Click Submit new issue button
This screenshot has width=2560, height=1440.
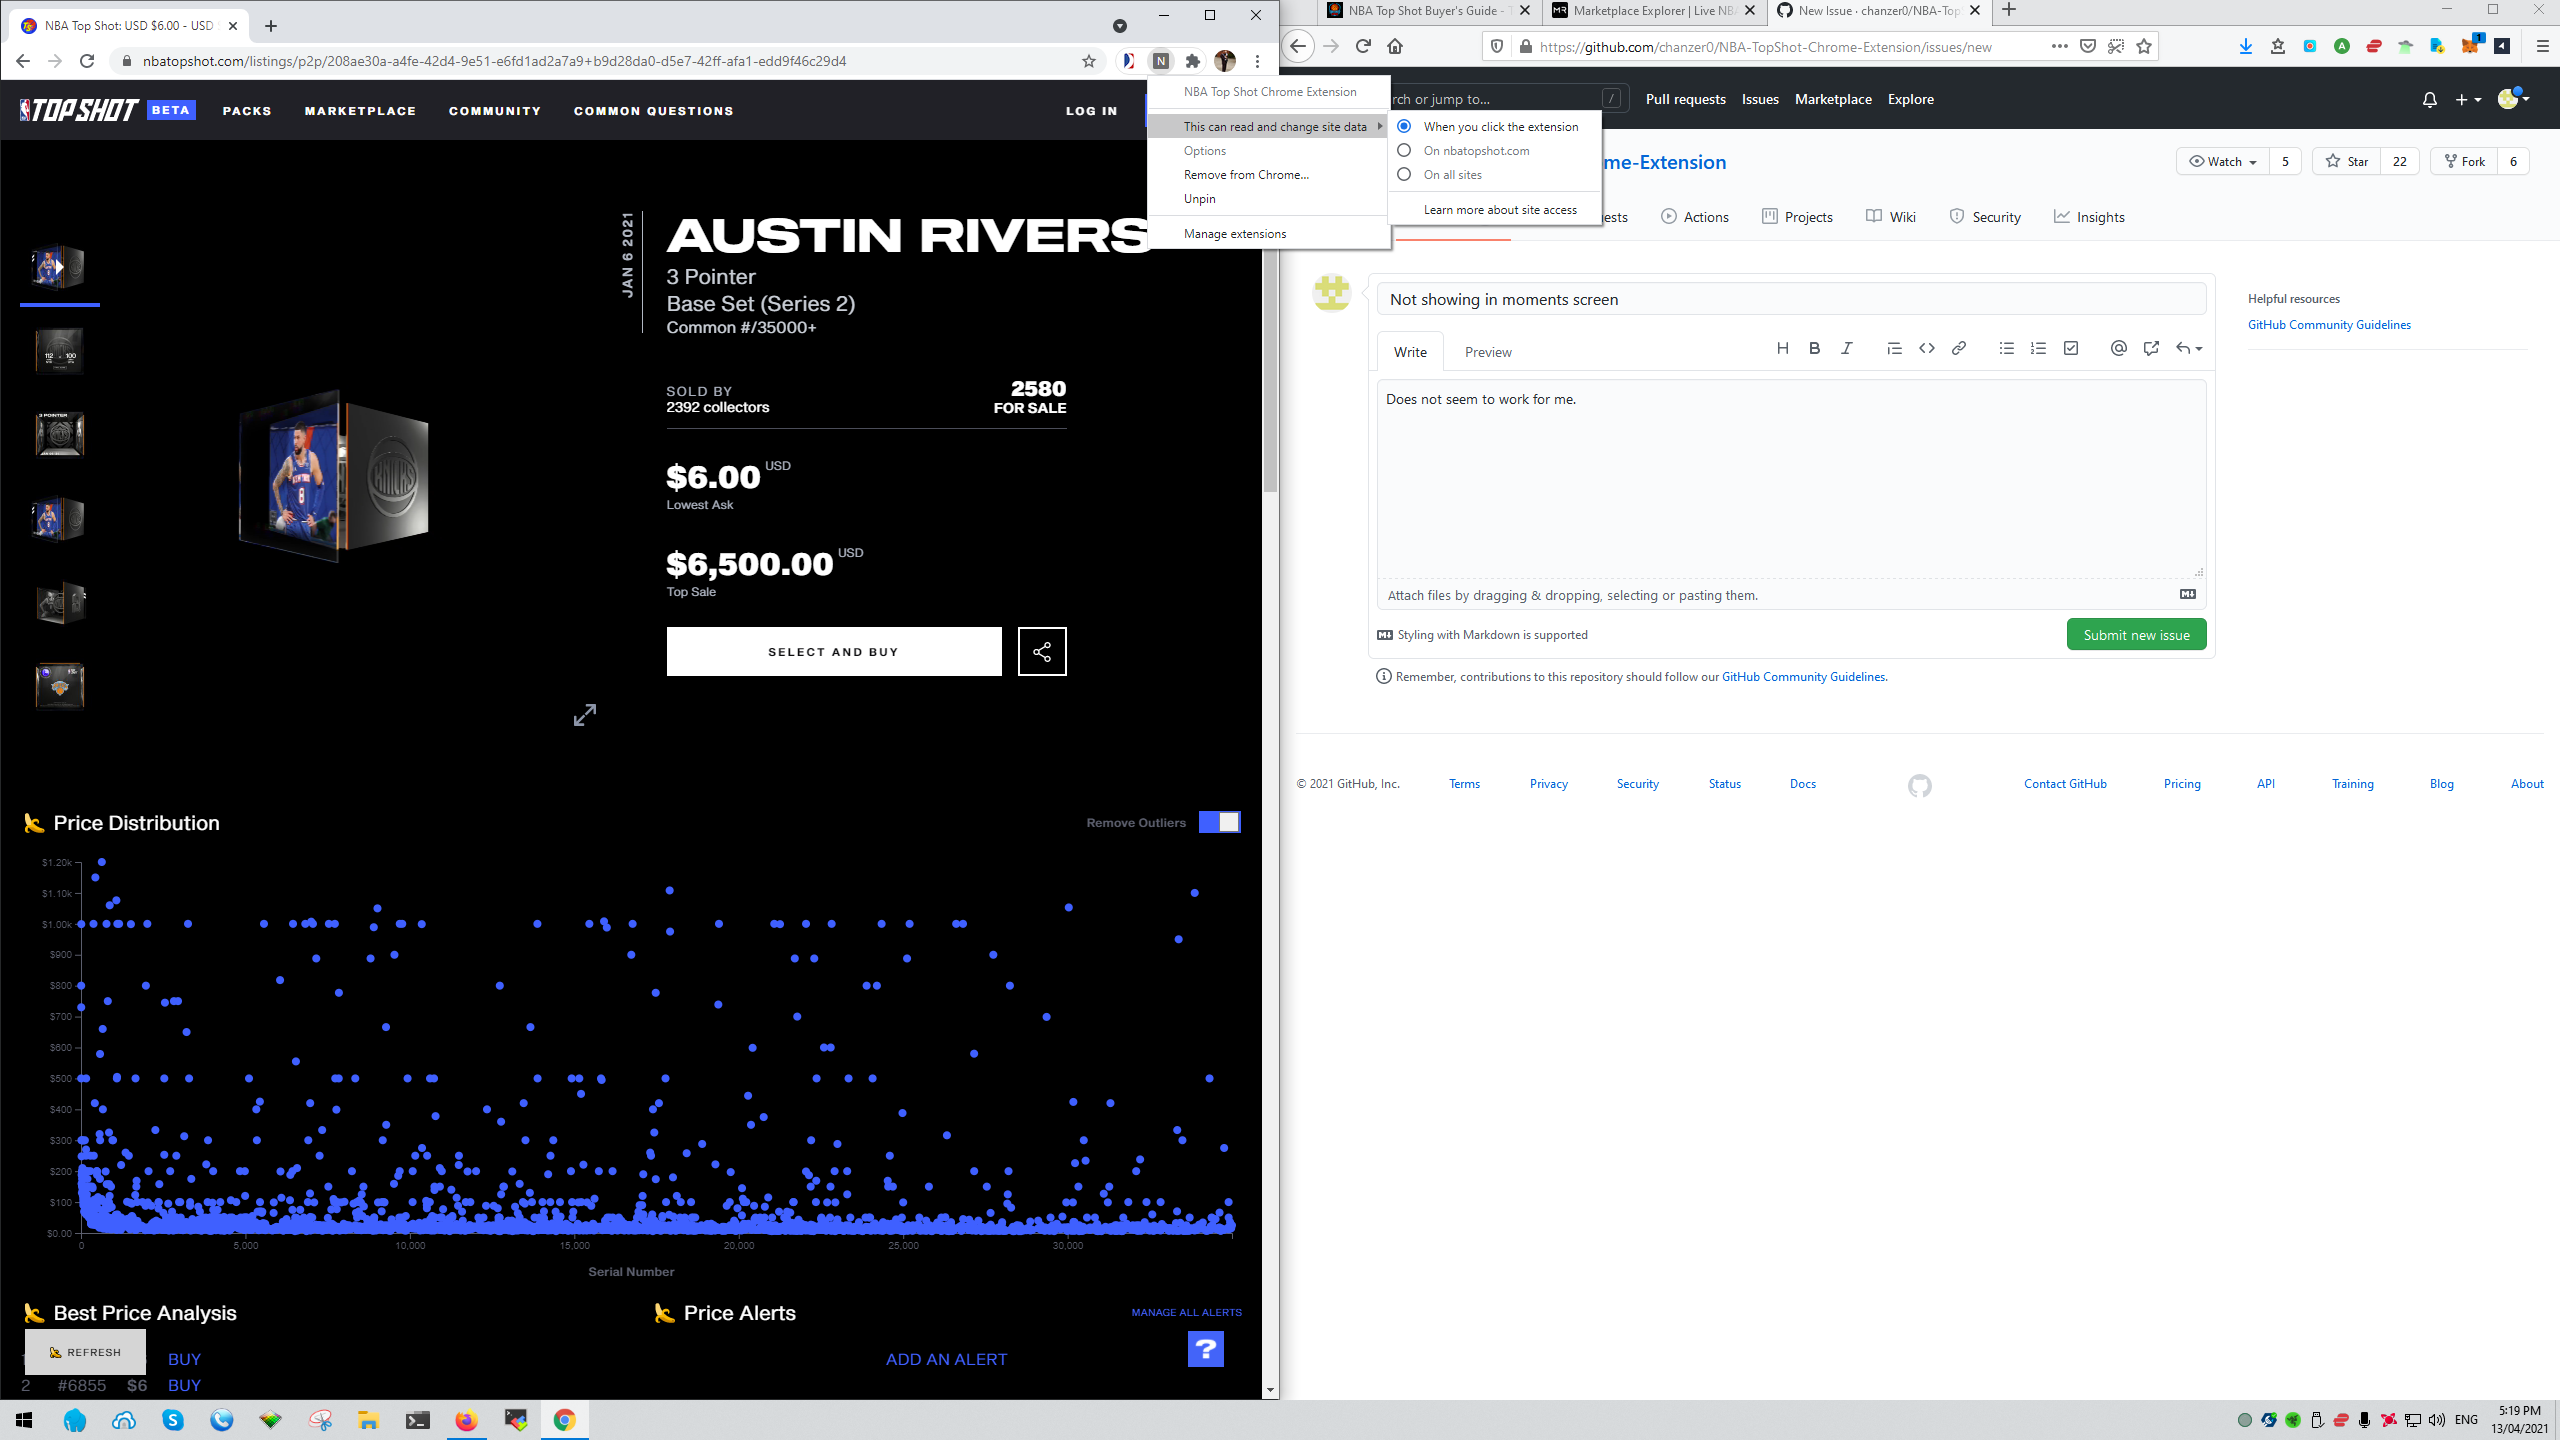coord(2136,635)
